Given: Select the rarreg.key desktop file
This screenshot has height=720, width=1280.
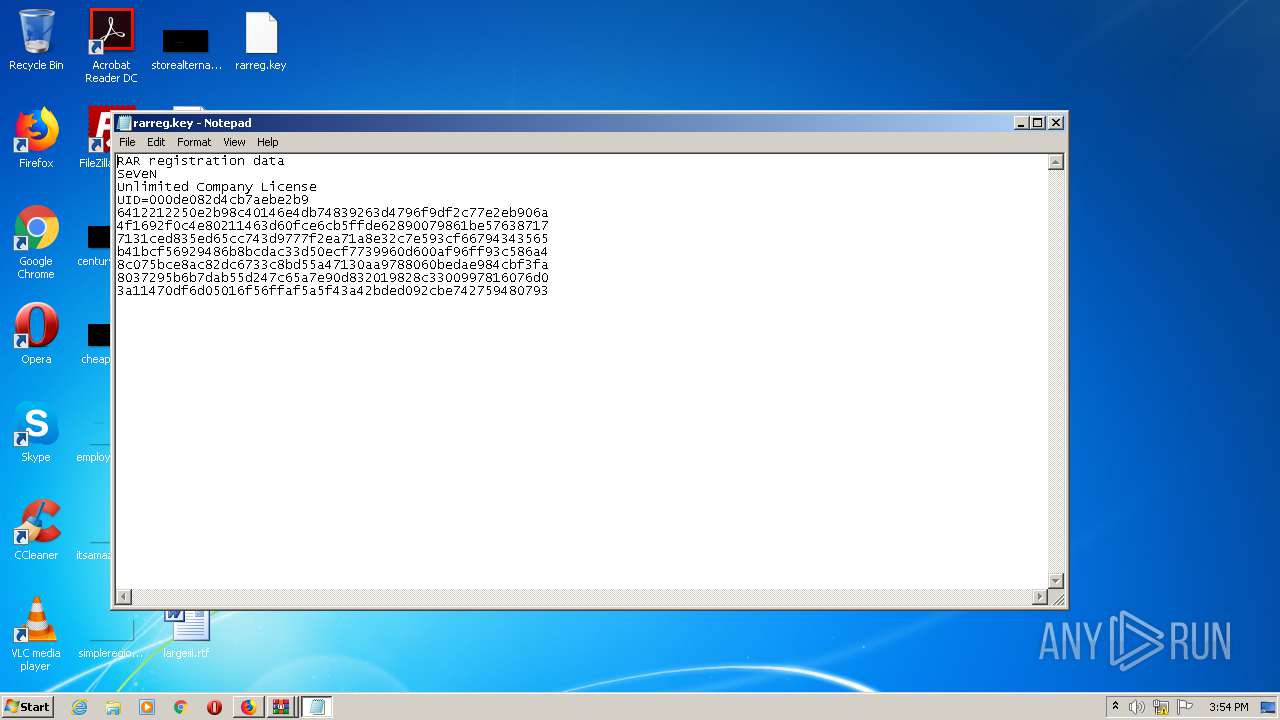Looking at the screenshot, I should click(261, 41).
